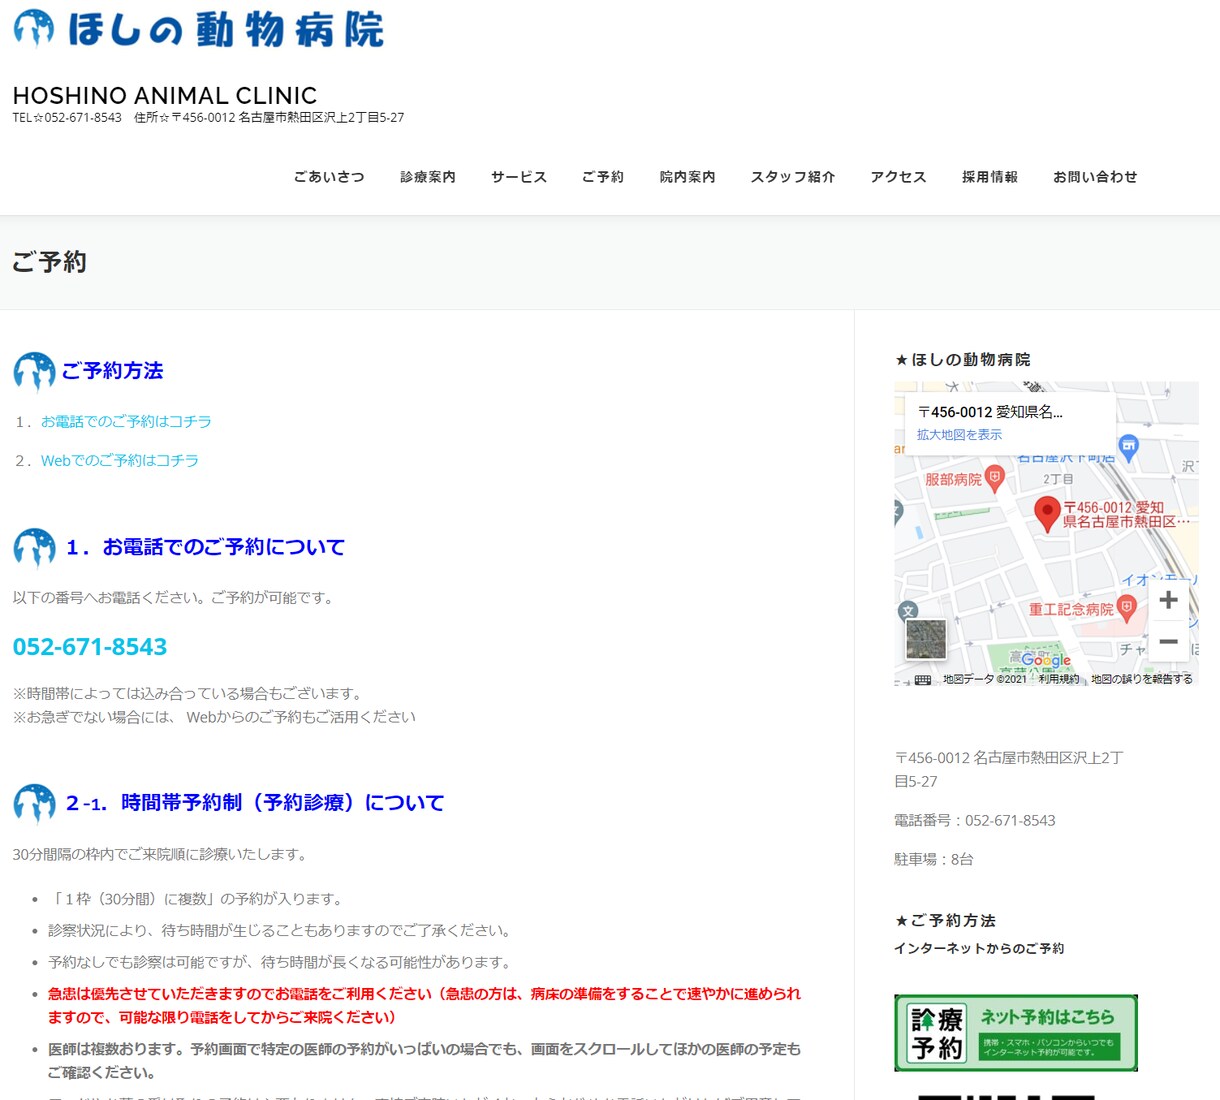This screenshot has width=1220, height=1100.
Task: Click the red location pin on map
Action: pos(1047,514)
